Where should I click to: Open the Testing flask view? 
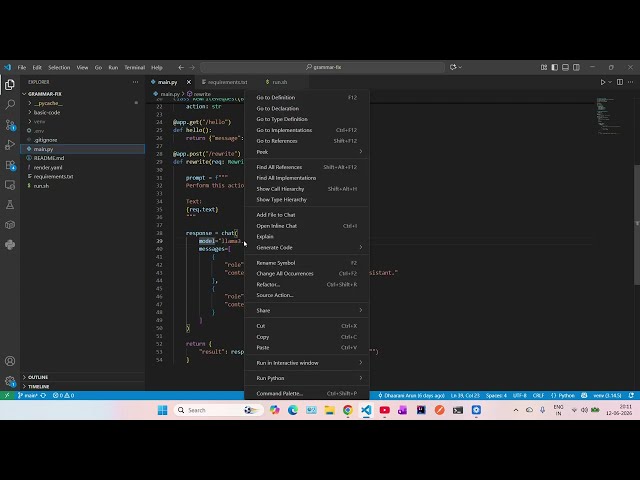[x=10, y=205]
